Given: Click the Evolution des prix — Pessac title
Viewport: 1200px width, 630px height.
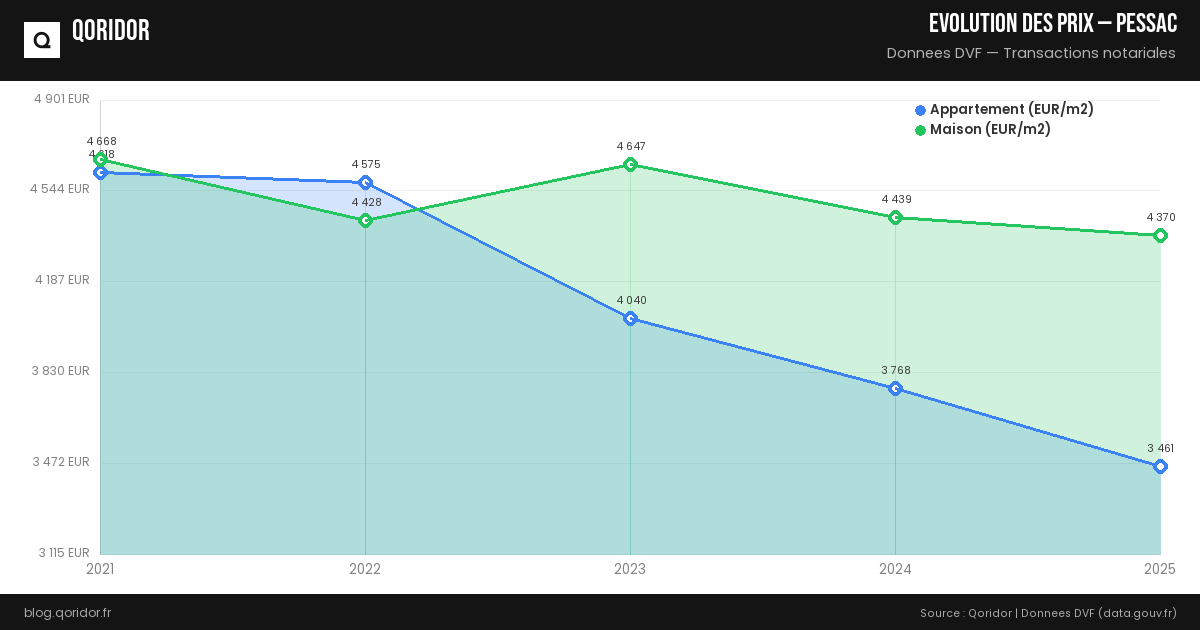Looking at the screenshot, I should [x=1052, y=24].
